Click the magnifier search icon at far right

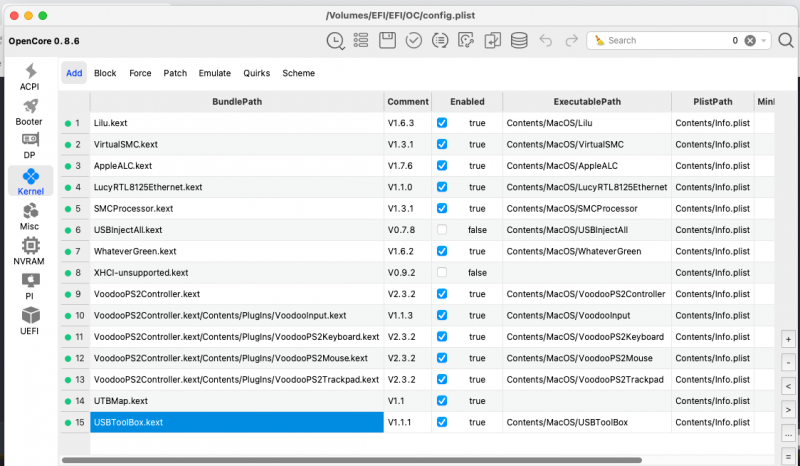click(x=784, y=41)
